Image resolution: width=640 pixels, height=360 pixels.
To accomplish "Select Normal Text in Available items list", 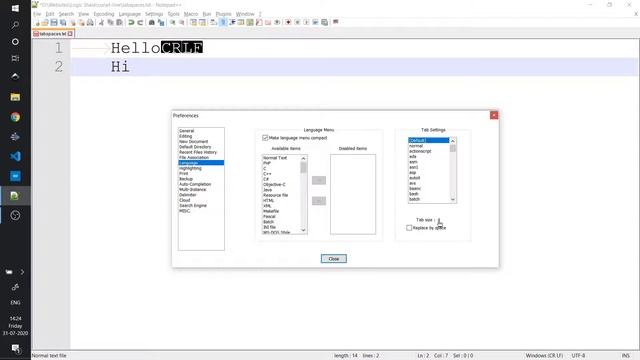I will coord(281,158).
